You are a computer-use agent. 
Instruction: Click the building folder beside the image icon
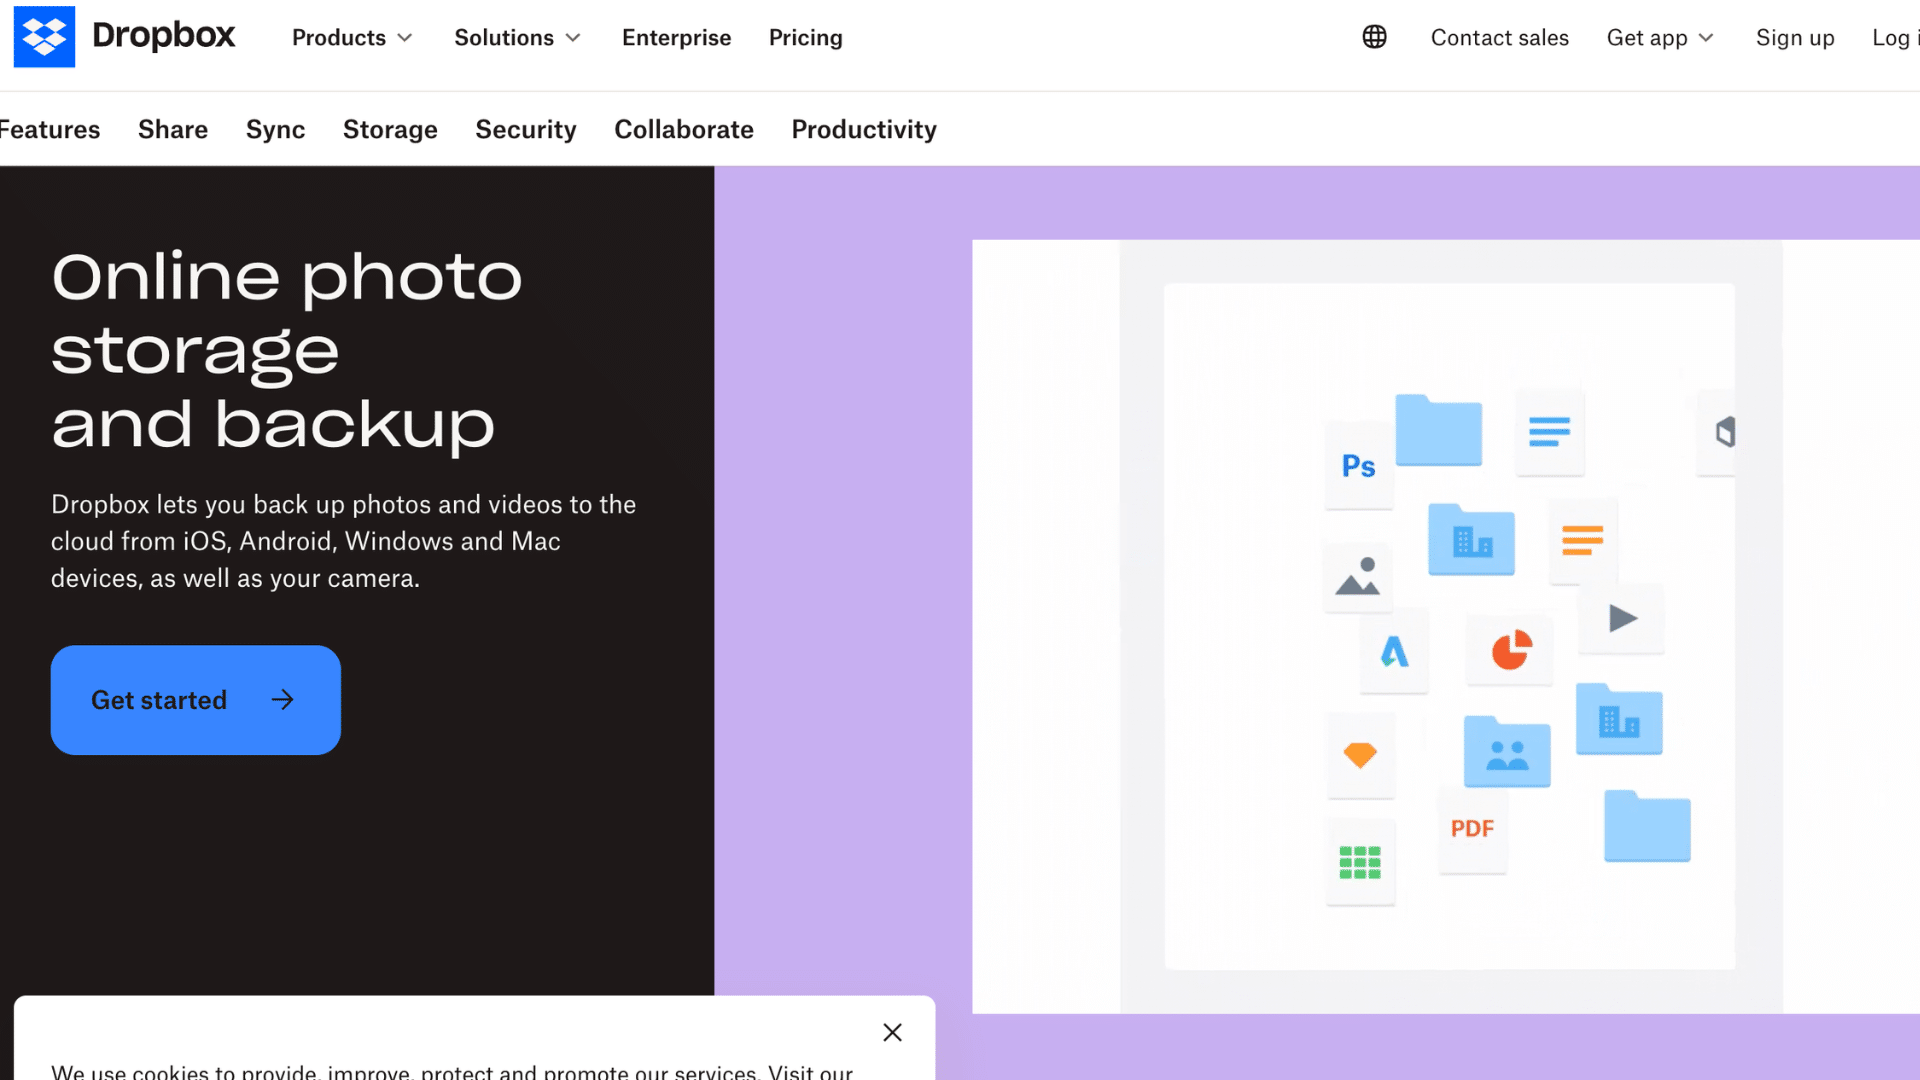click(x=1471, y=539)
